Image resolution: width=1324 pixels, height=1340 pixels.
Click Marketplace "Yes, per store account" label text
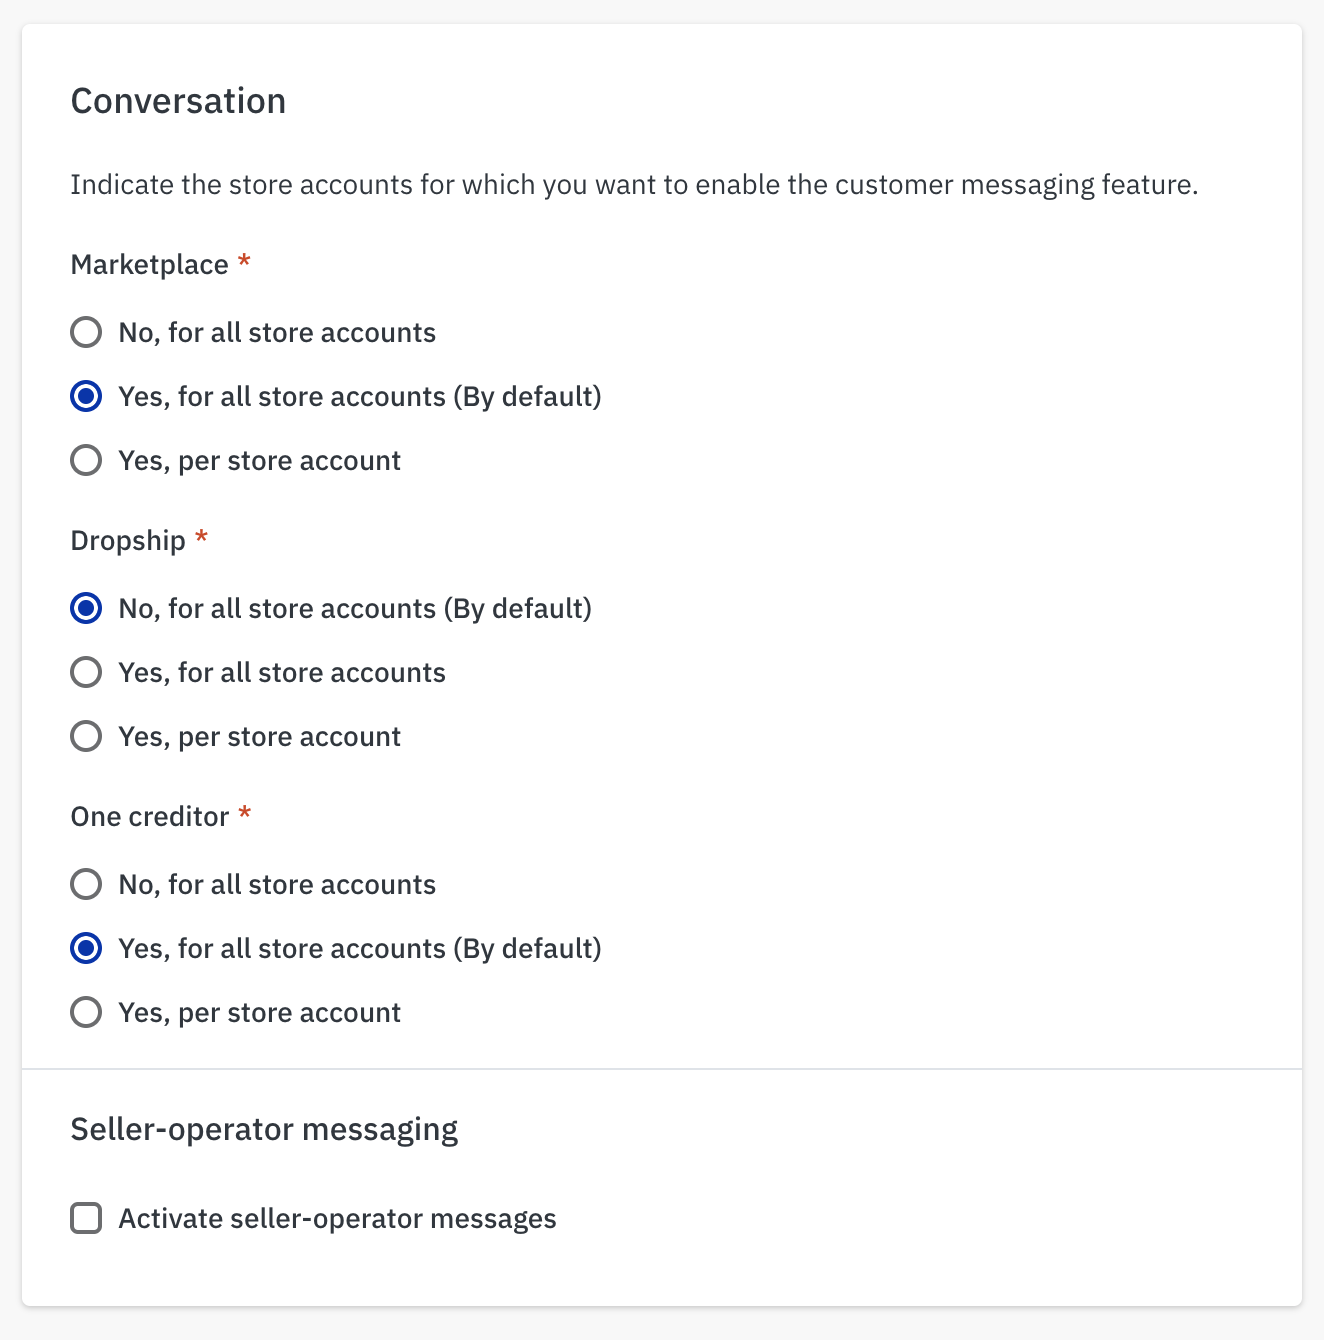pyautogui.click(x=259, y=461)
